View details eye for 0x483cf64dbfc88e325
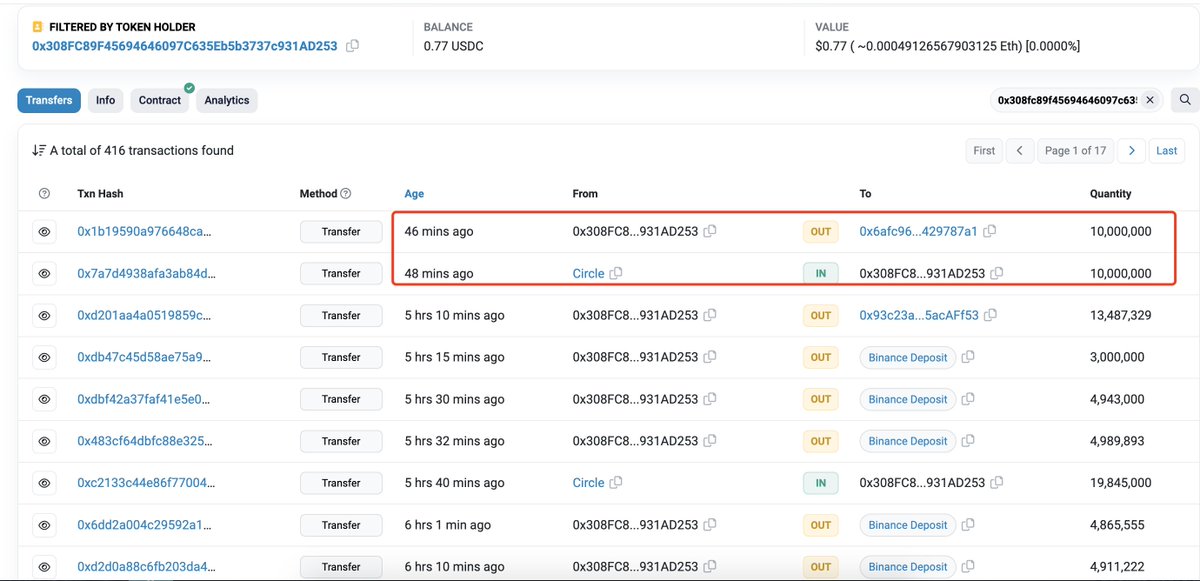This screenshot has height=581, width=1200. (x=44, y=441)
